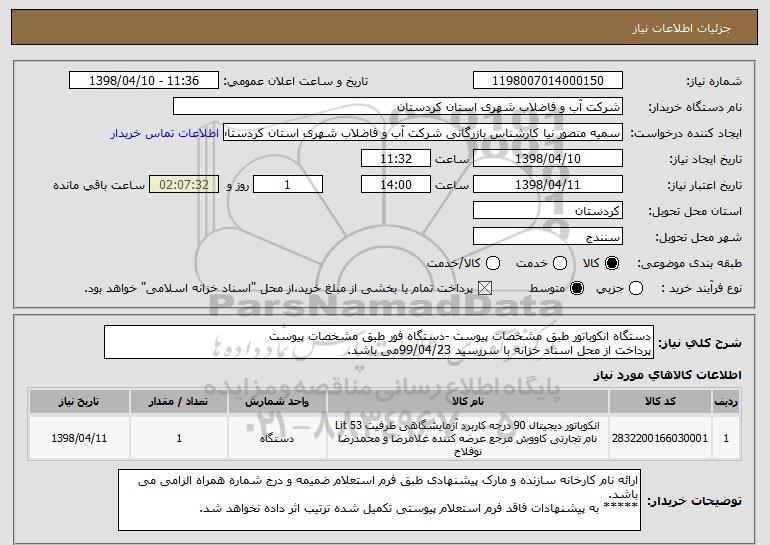The image size is (770, 545).
Task: Toggle the Islamic treasury payment checkbox
Action: pos(485,288)
